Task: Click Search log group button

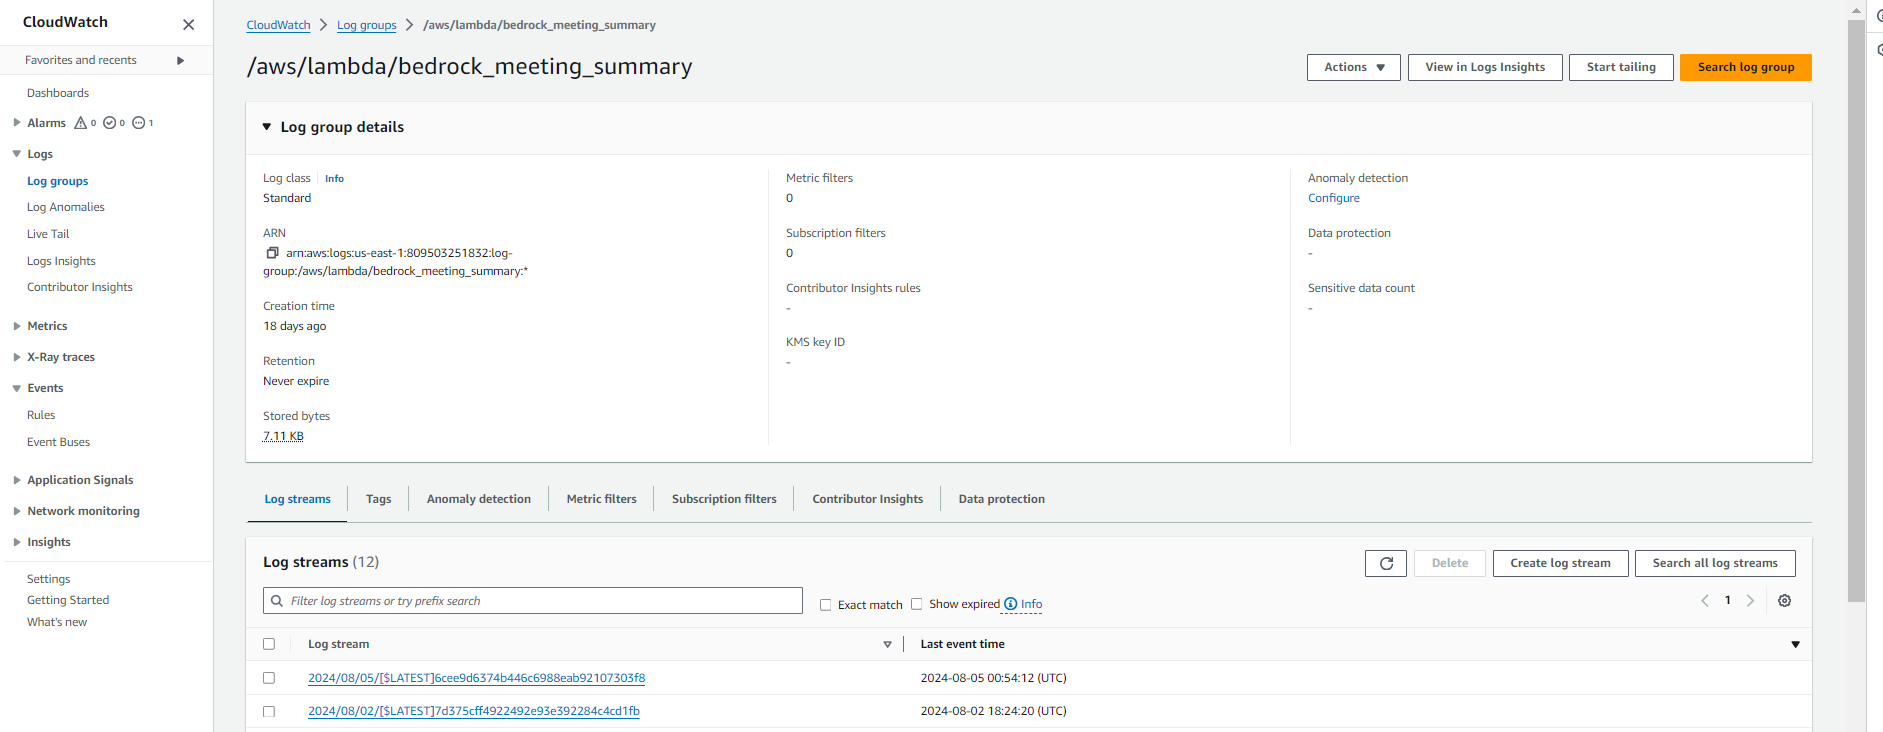Action: tap(1746, 67)
